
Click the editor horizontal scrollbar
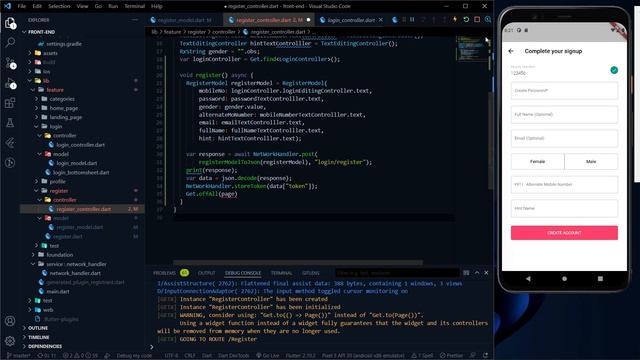click(298, 262)
